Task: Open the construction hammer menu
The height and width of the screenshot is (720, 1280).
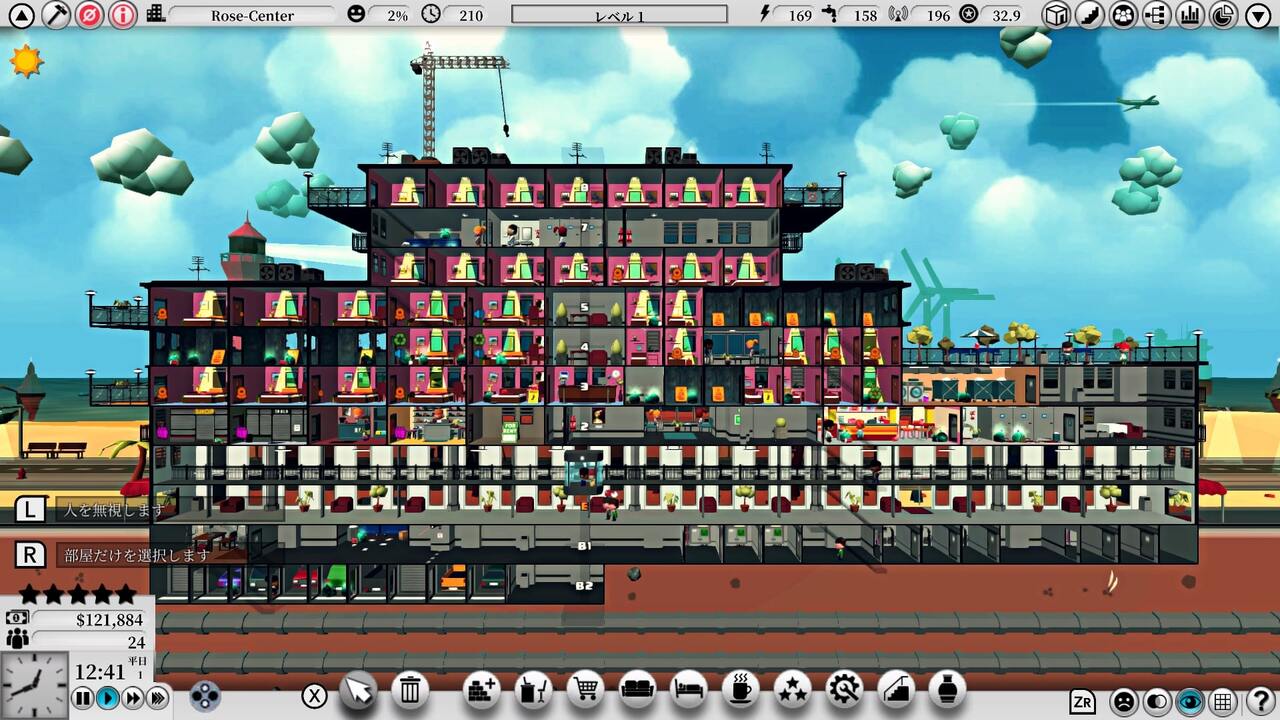Action: [56, 15]
